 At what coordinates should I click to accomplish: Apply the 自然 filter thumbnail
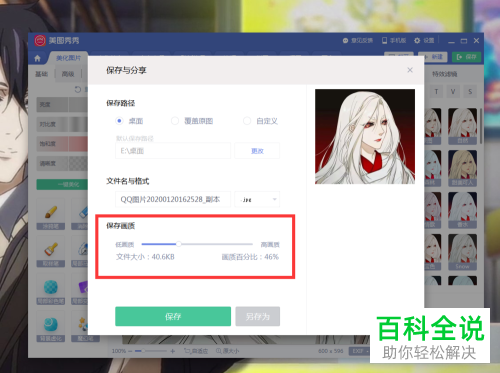pyautogui.click(x=463, y=126)
